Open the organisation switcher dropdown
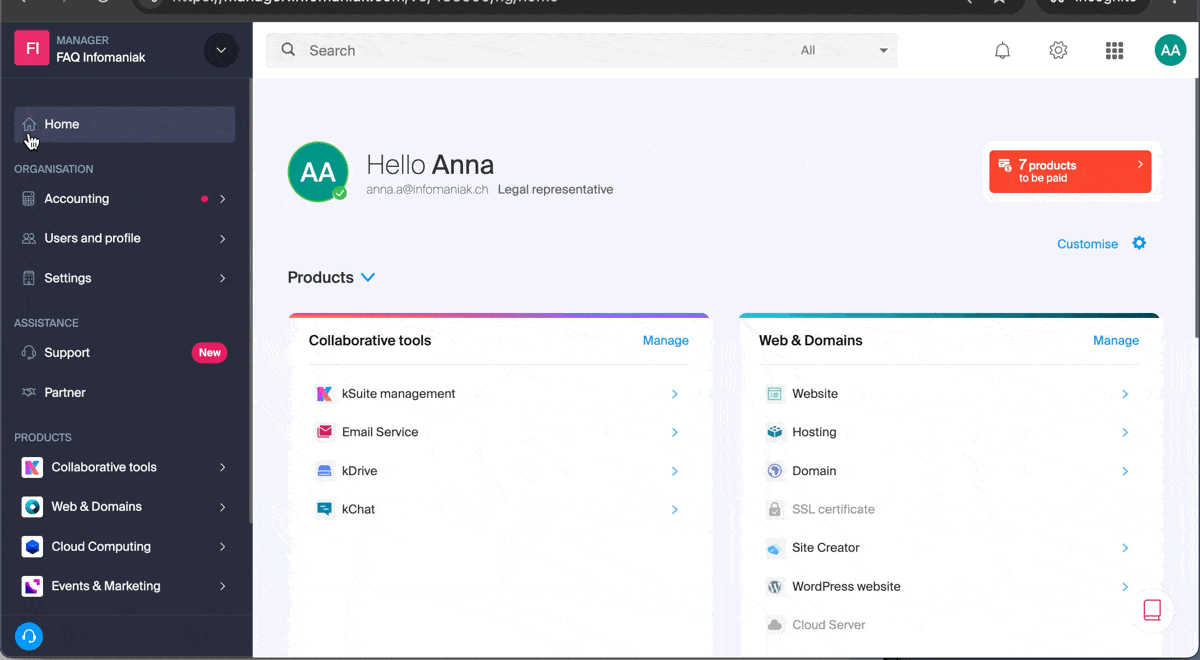Screen dimensions: 1200x660 221,50
